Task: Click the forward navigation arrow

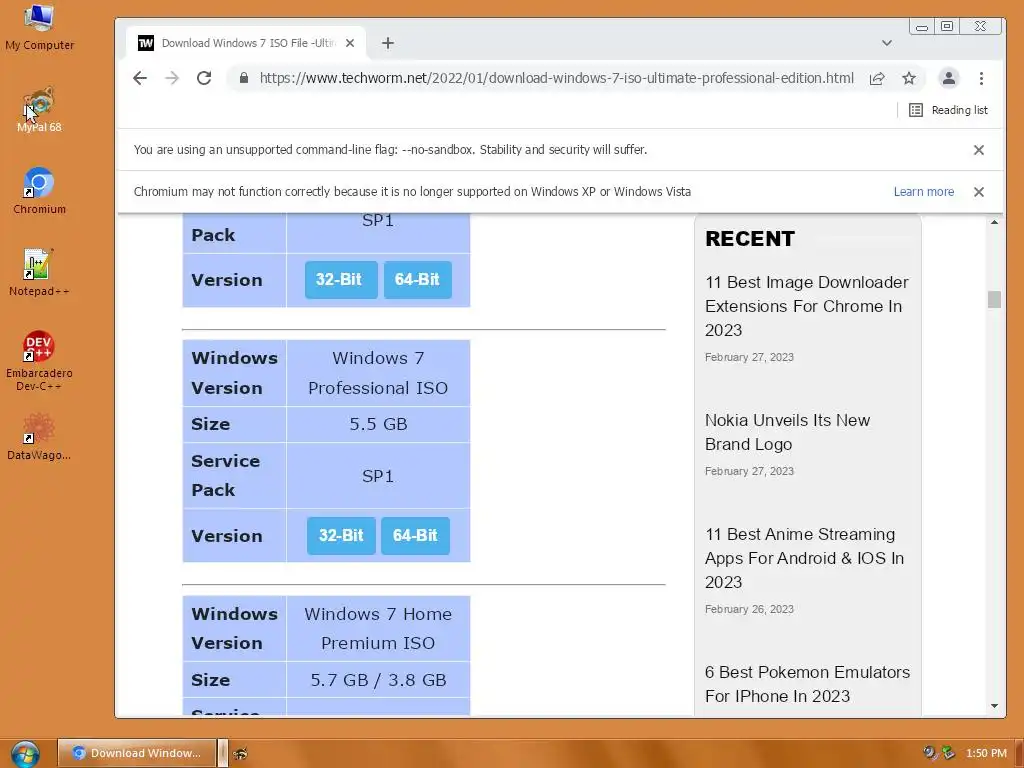Action: (x=172, y=78)
